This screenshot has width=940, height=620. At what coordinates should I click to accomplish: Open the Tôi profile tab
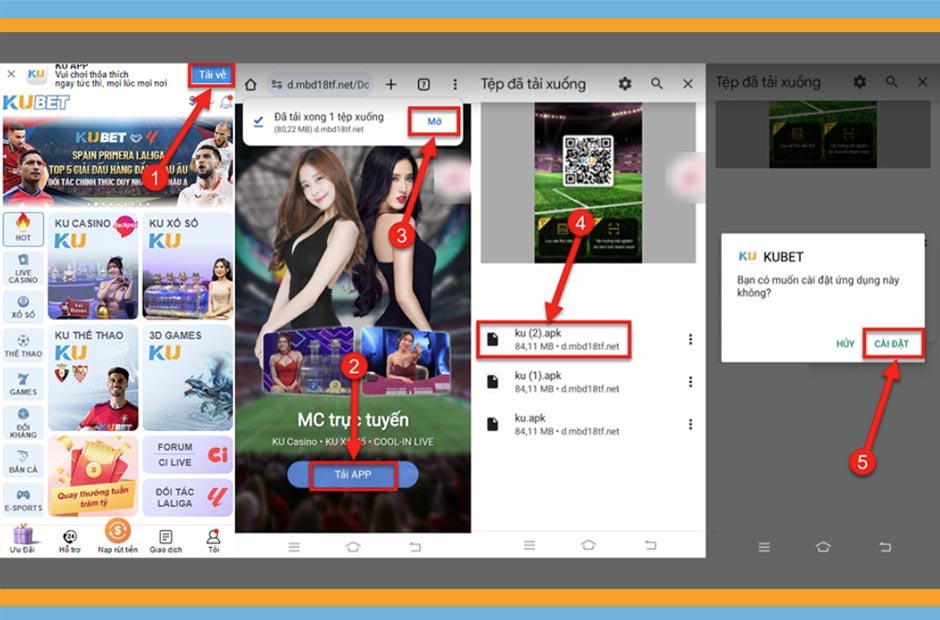point(213,541)
